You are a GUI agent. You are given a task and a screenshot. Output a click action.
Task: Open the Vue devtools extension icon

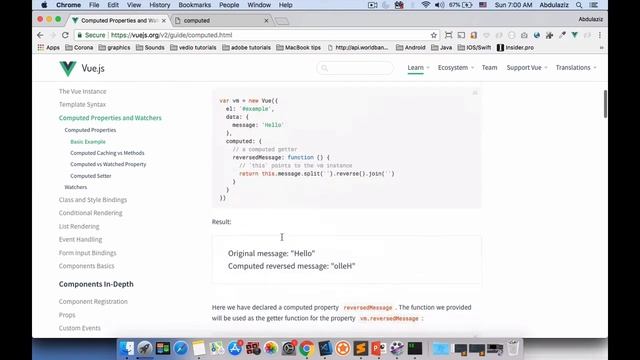[x=575, y=35]
